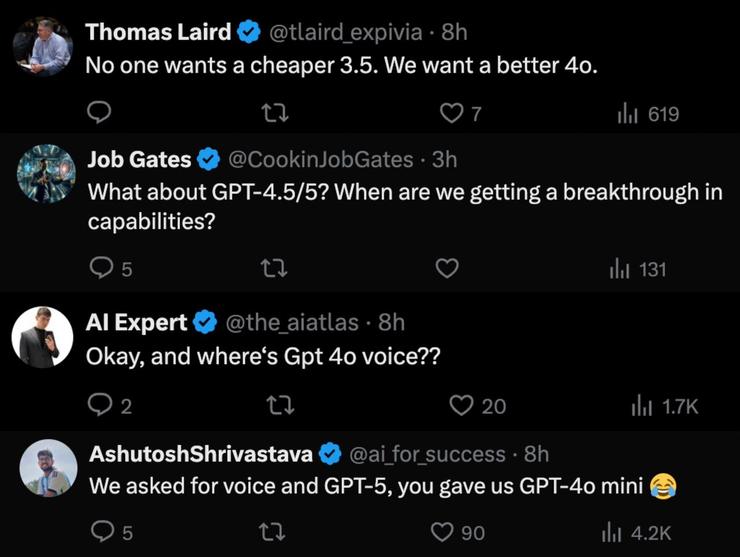Reply to AI Expert's tweet

coord(100,405)
